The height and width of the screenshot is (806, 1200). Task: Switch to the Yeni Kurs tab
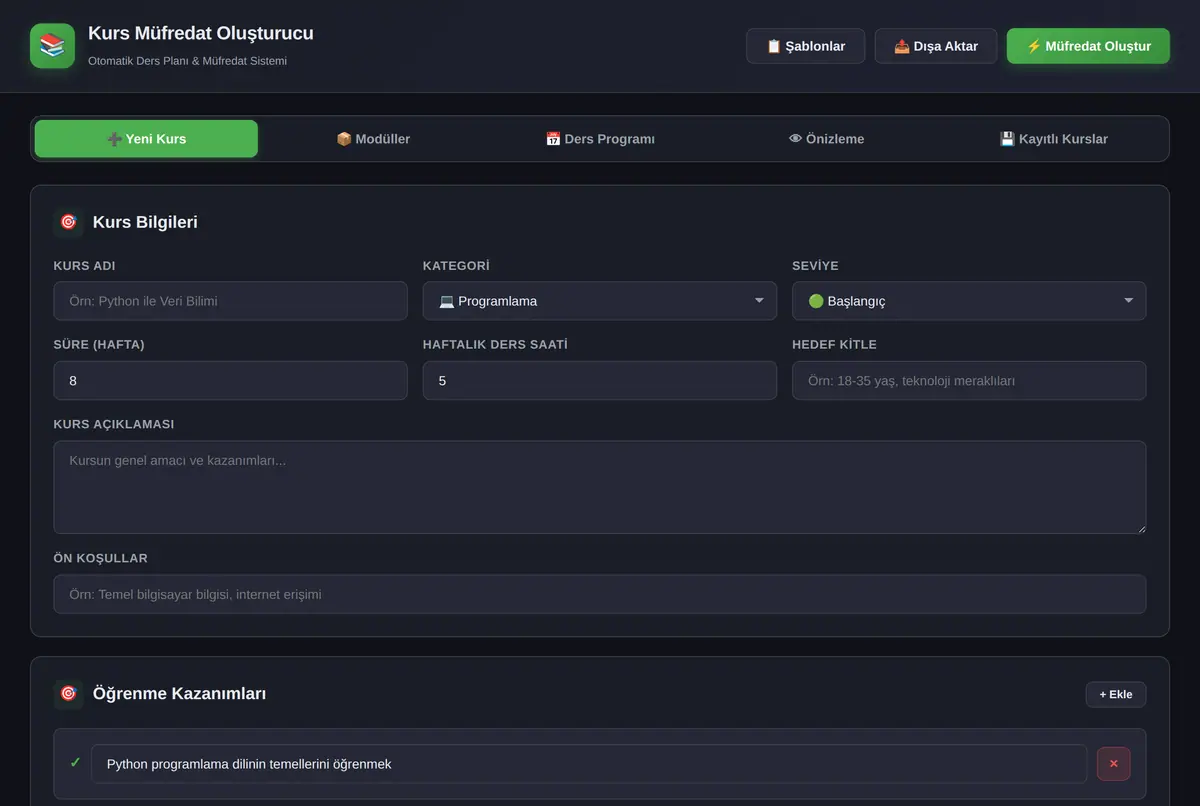click(x=146, y=139)
